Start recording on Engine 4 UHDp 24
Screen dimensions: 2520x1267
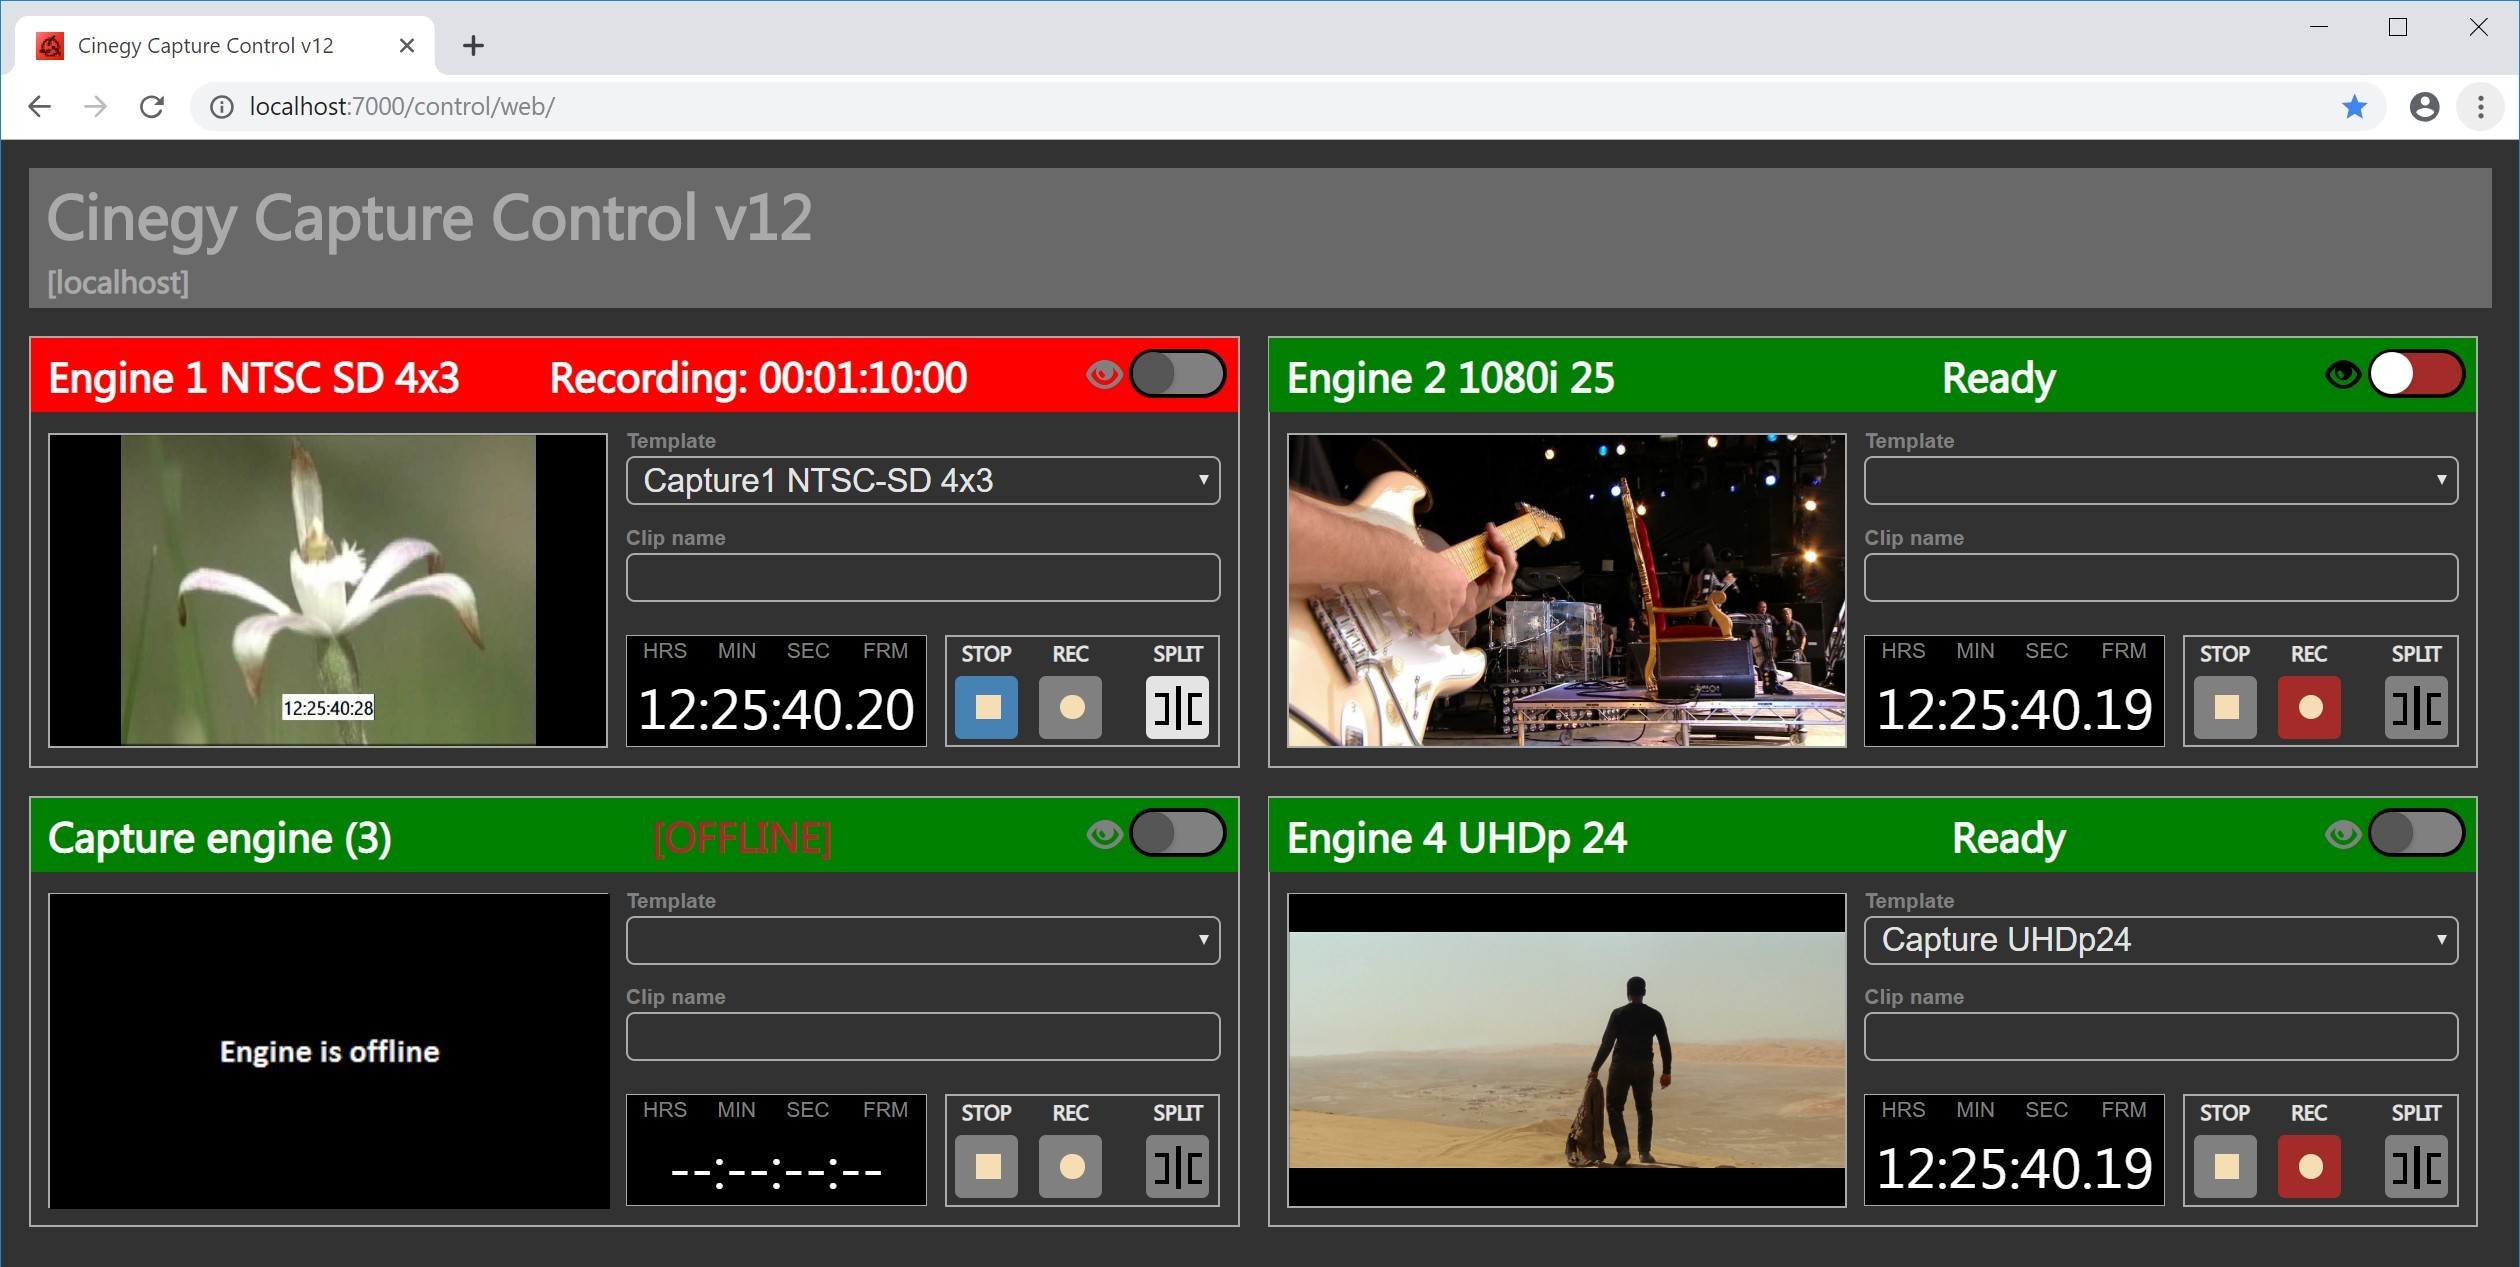coord(2309,1166)
